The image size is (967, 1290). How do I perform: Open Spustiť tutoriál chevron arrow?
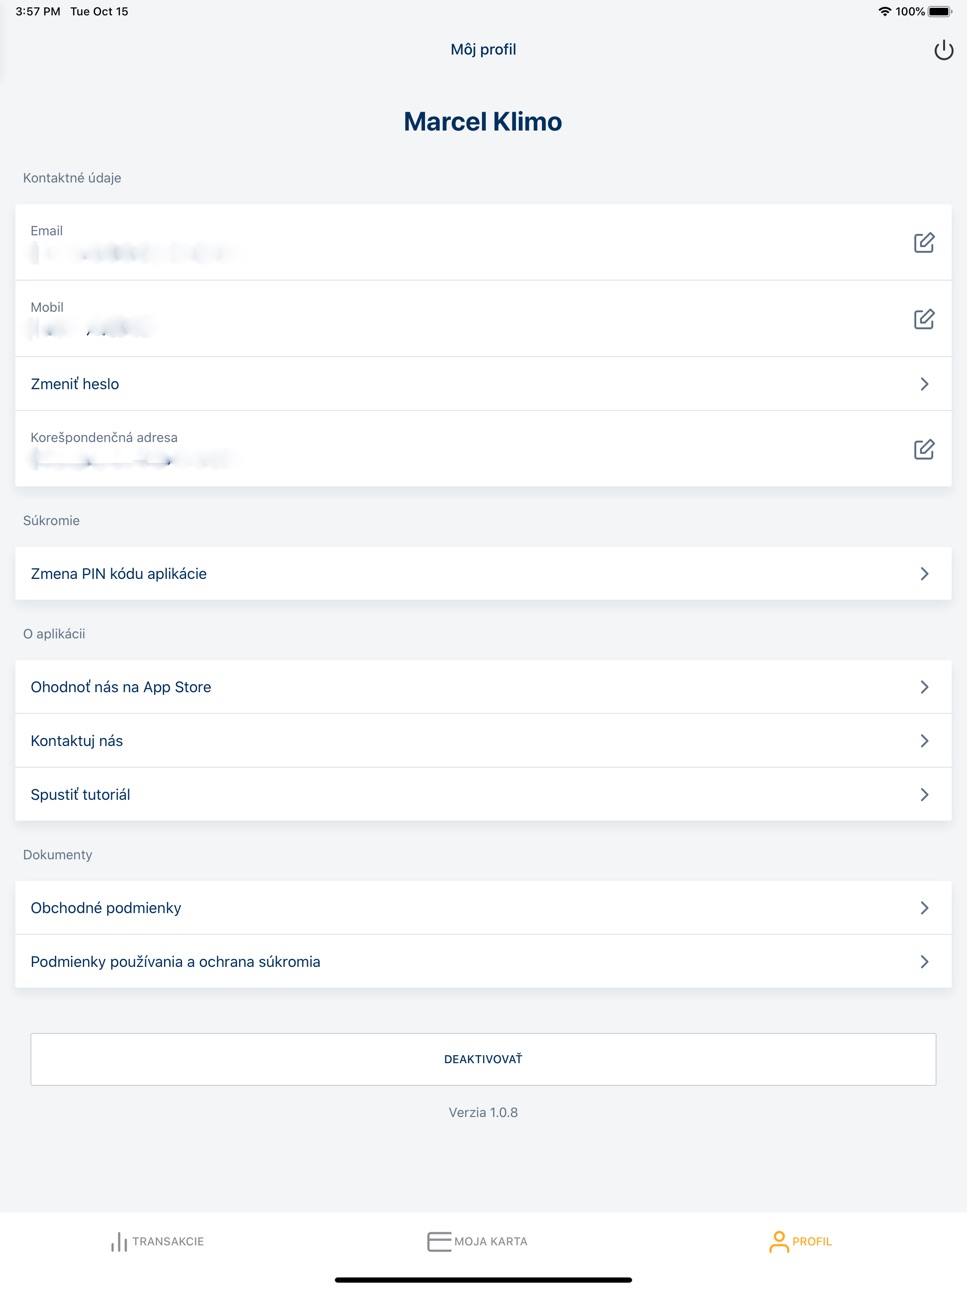(x=924, y=795)
